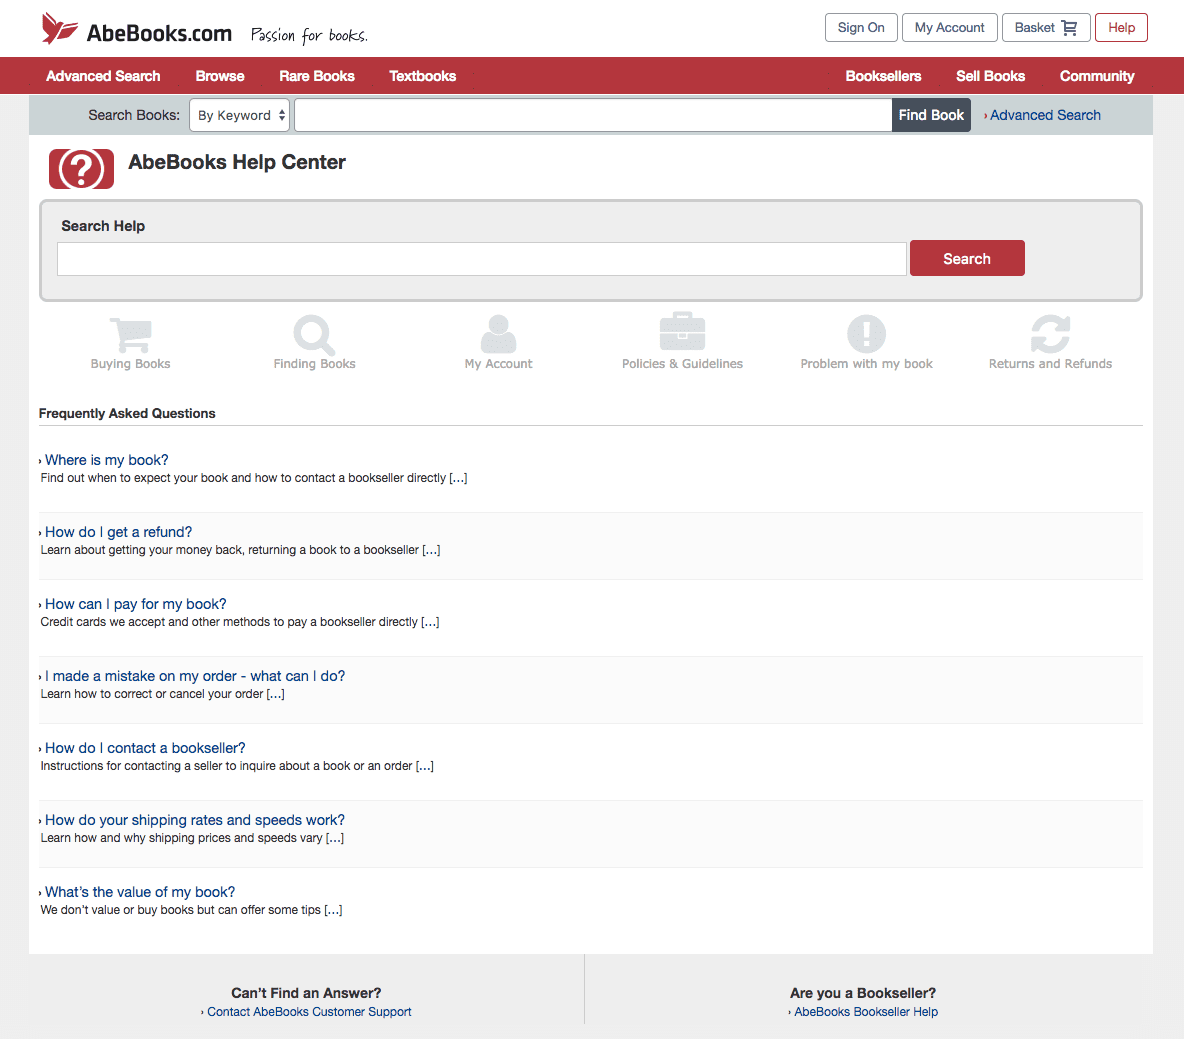The width and height of the screenshot is (1184, 1039).
Task: Open shipping rates and speeds question
Action: point(195,820)
